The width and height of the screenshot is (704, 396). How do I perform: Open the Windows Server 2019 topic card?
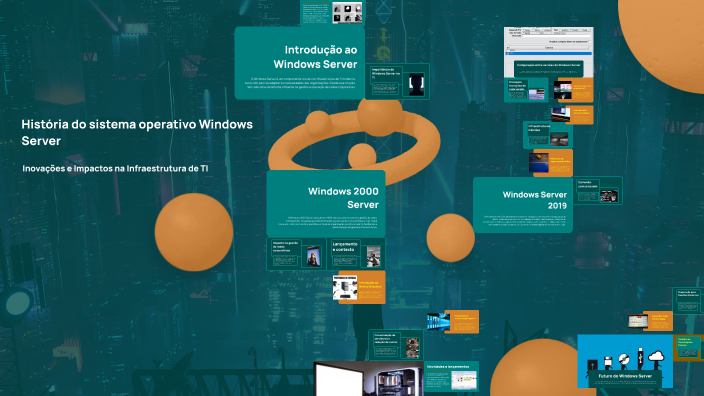pos(523,205)
